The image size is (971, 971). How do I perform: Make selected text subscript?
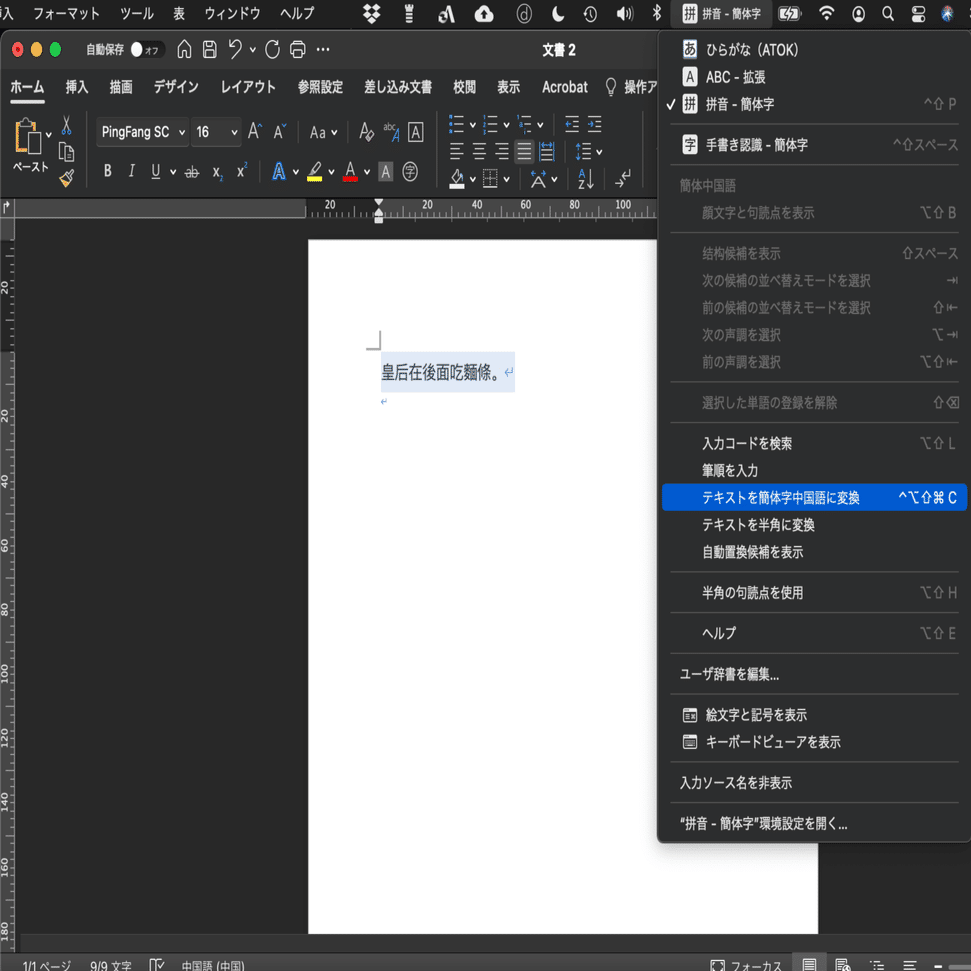[217, 172]
